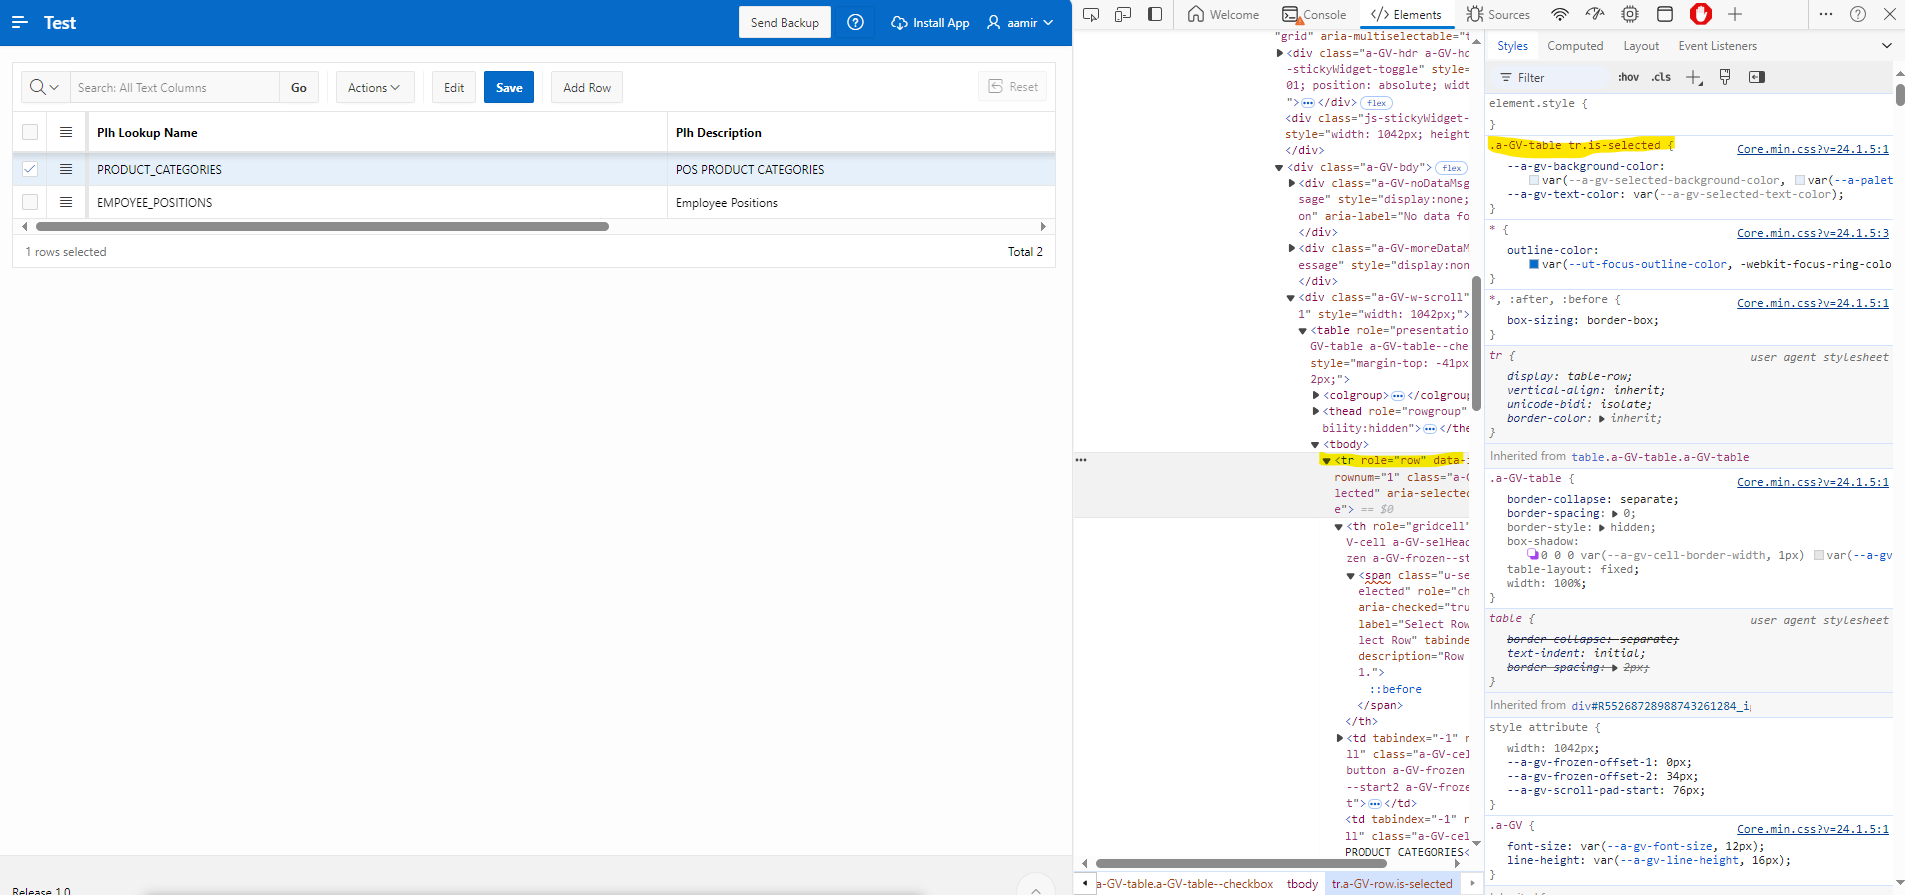Check the select-all rows header checkbox

pos(30,132)
